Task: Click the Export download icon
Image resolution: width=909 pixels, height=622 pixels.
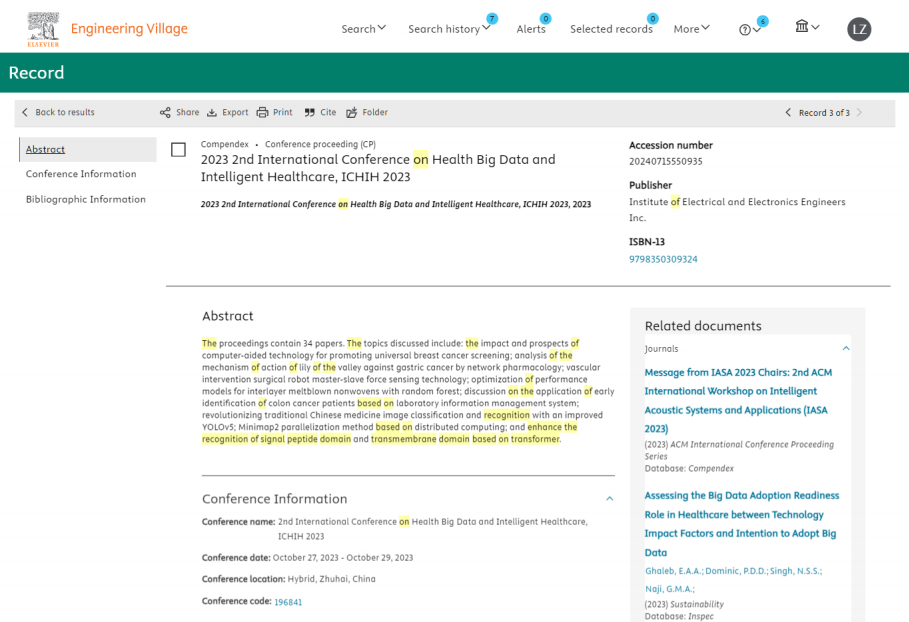Action: (x=212, y=112)
